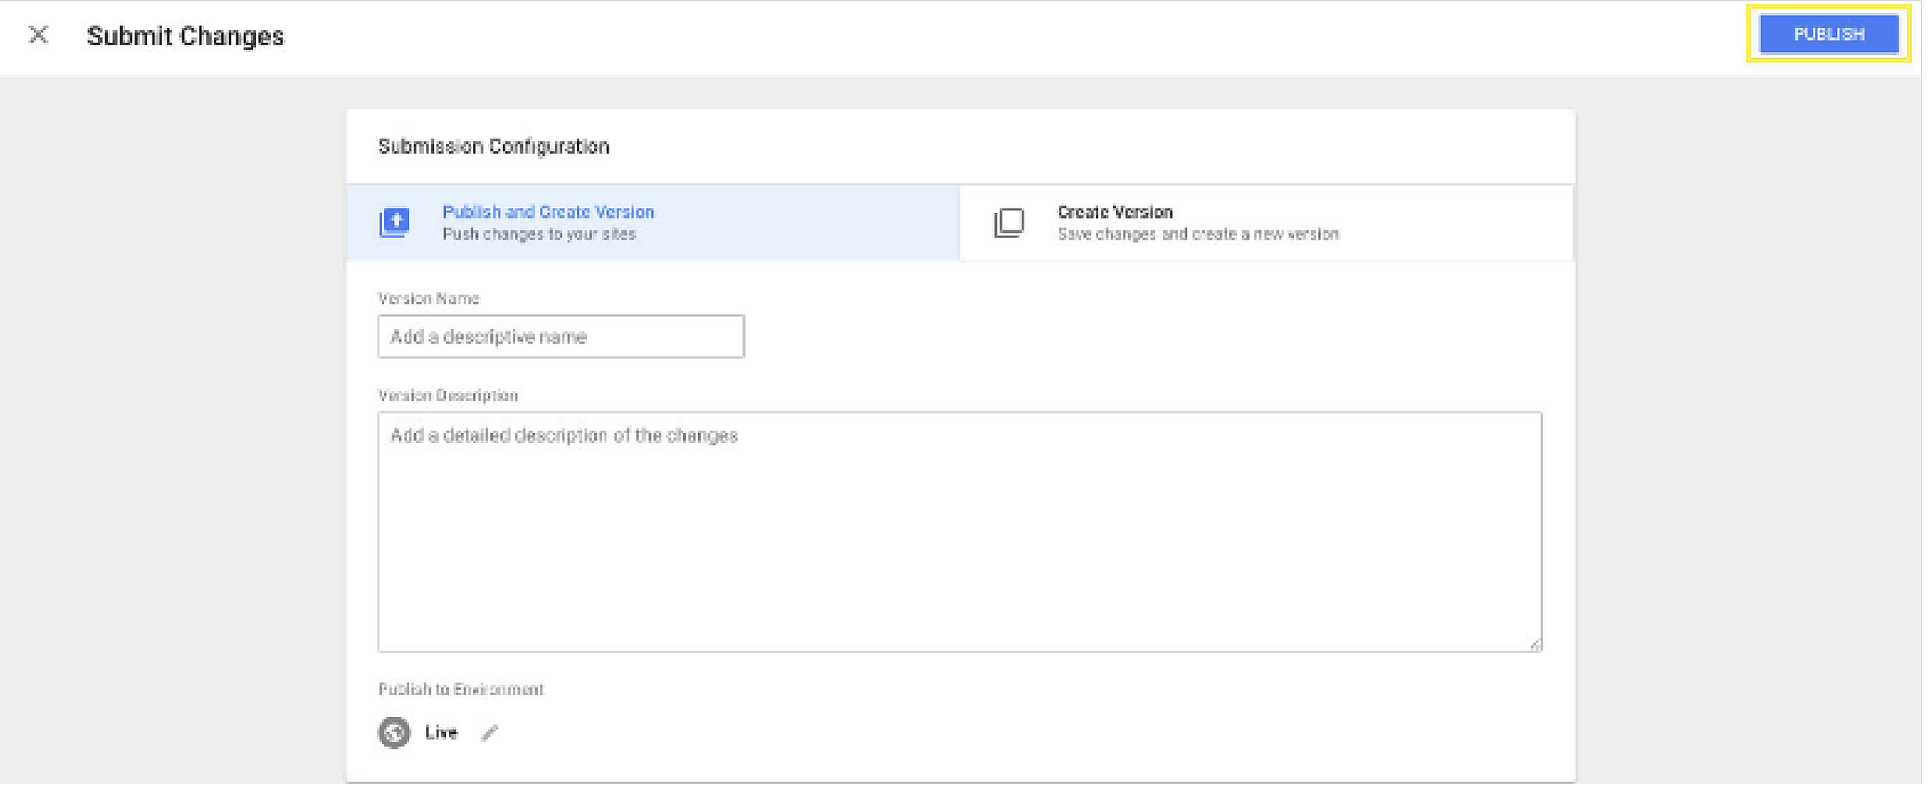Image resolution: width=1932 pixels, height=808 pixels.
Task: Edit the publish environment with the pencil icon
Action: [x=489, y=733]
